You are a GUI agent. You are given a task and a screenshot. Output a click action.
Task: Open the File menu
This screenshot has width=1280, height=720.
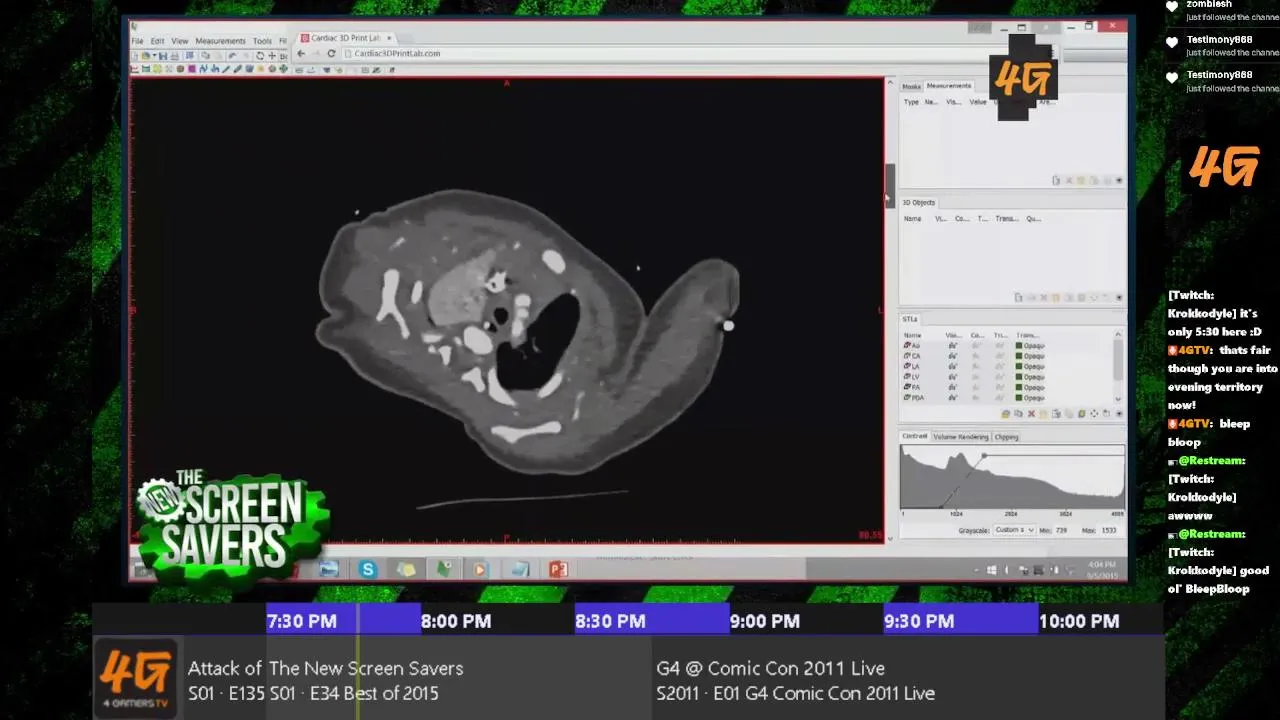point(137,41)
